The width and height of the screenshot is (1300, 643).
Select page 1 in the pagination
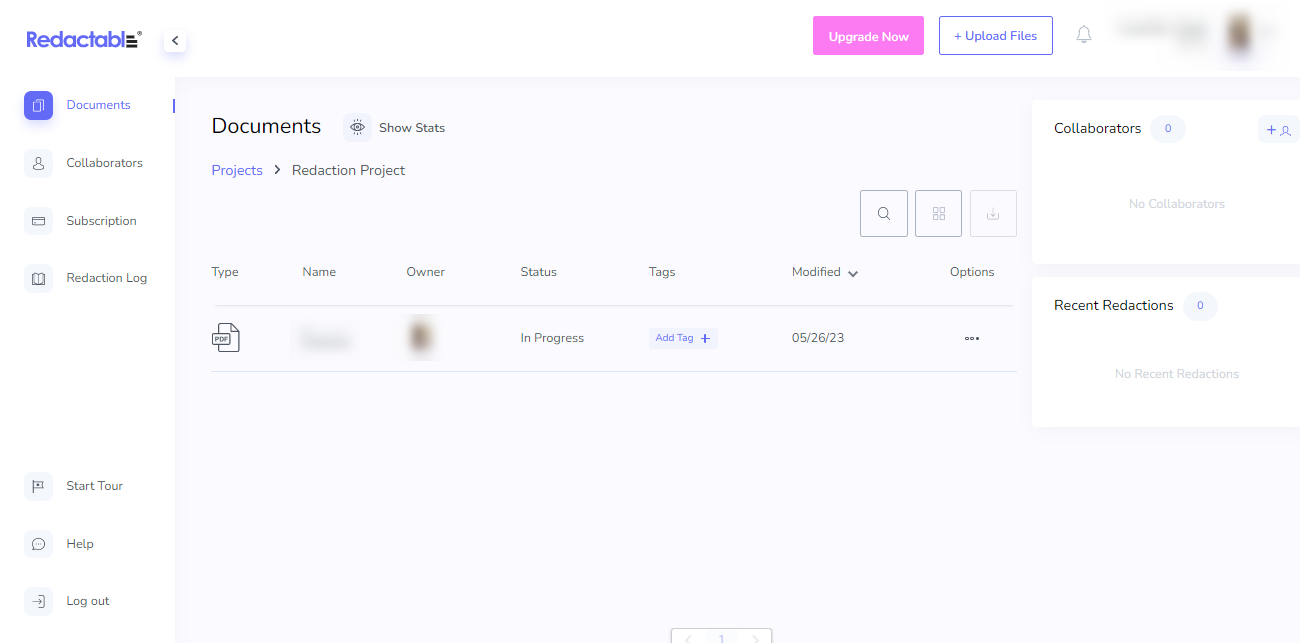[x=721, y=637]
